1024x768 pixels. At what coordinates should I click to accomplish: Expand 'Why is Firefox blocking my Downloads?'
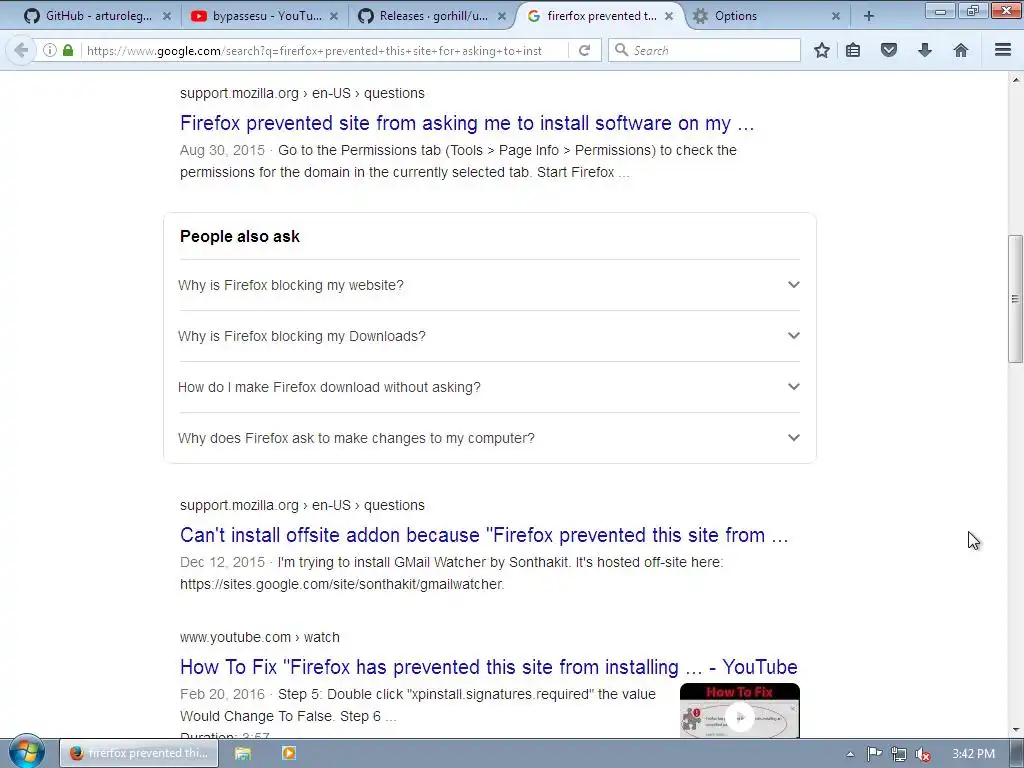(x=489, y=336)
